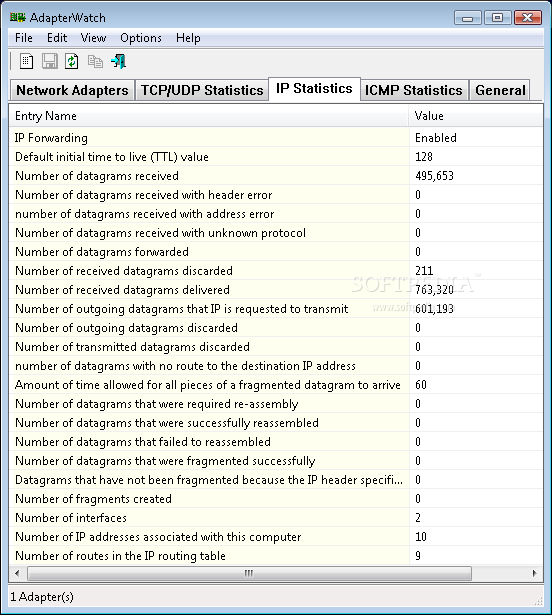Select datagrams fragmented successfully row
This screenshot has height=615, width=552.
coord(276,461)
